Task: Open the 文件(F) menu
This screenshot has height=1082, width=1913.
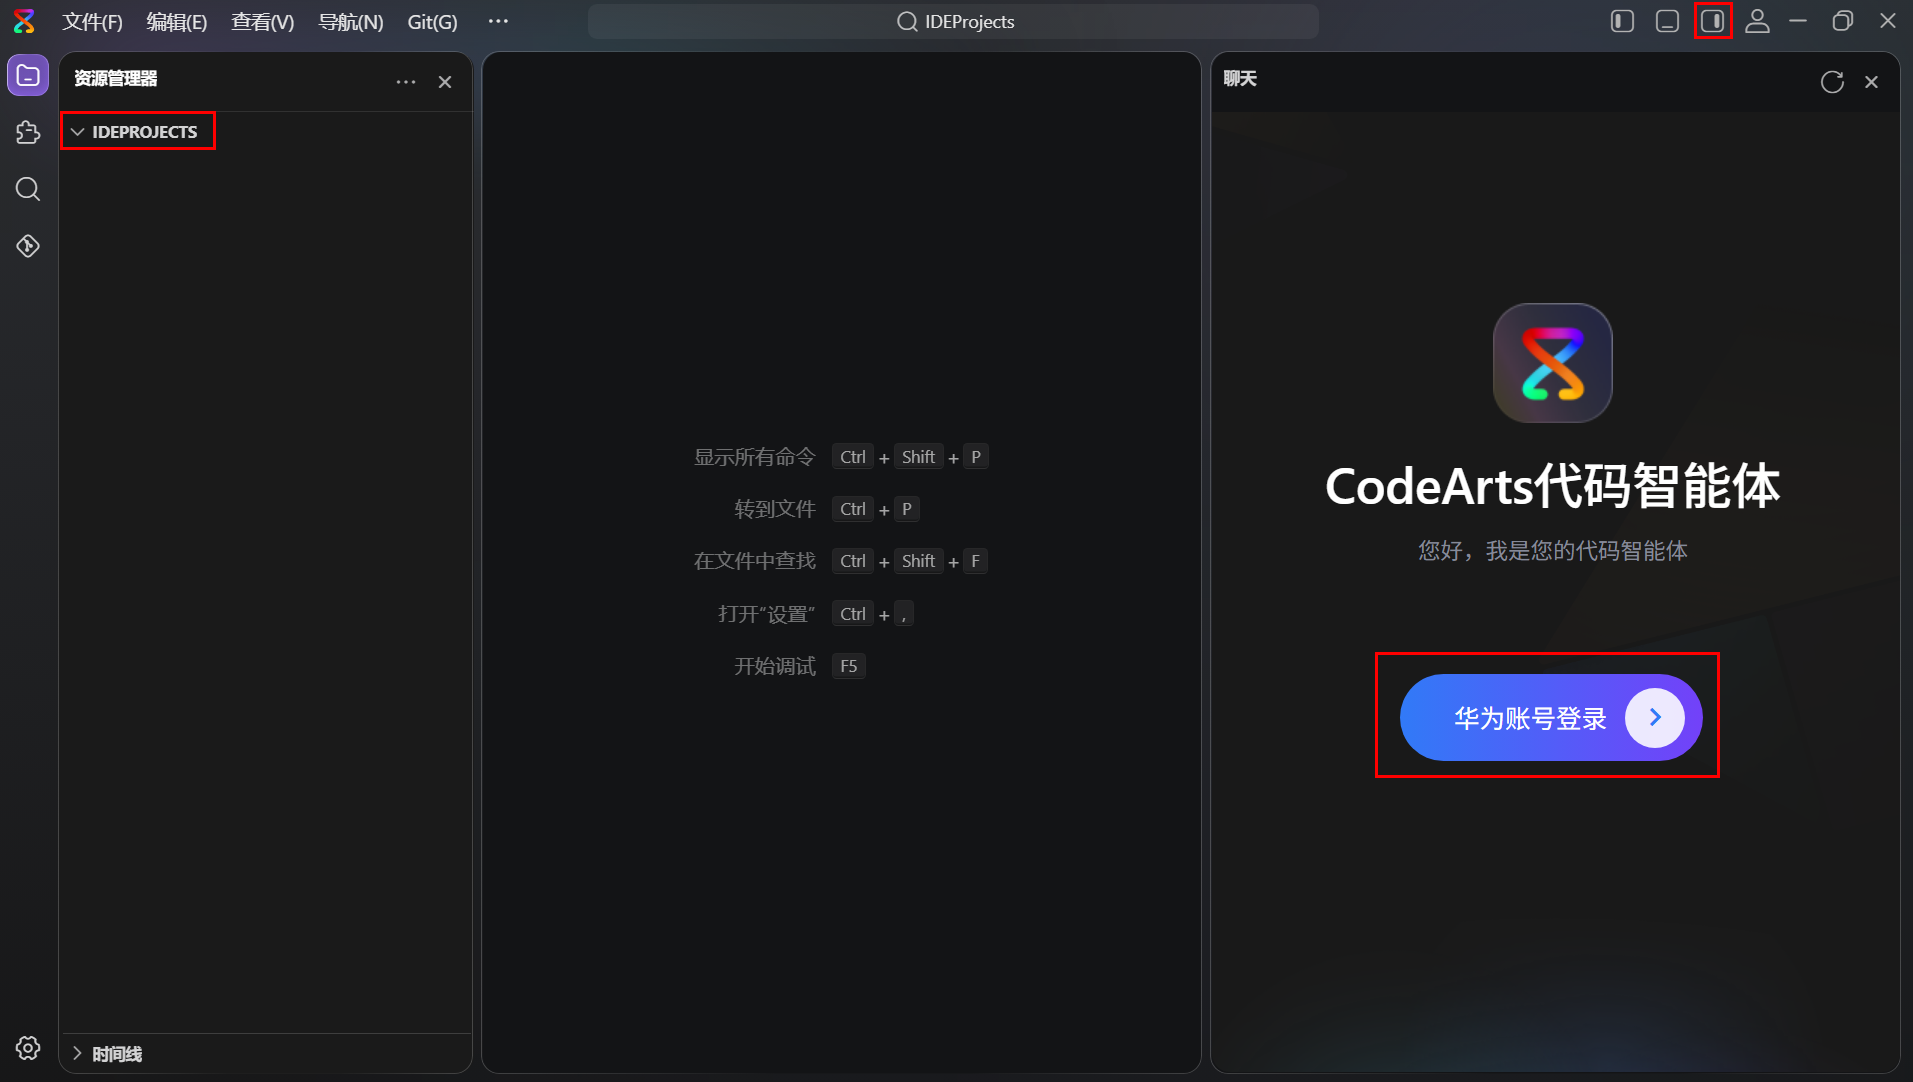Action: click(92, 22)
